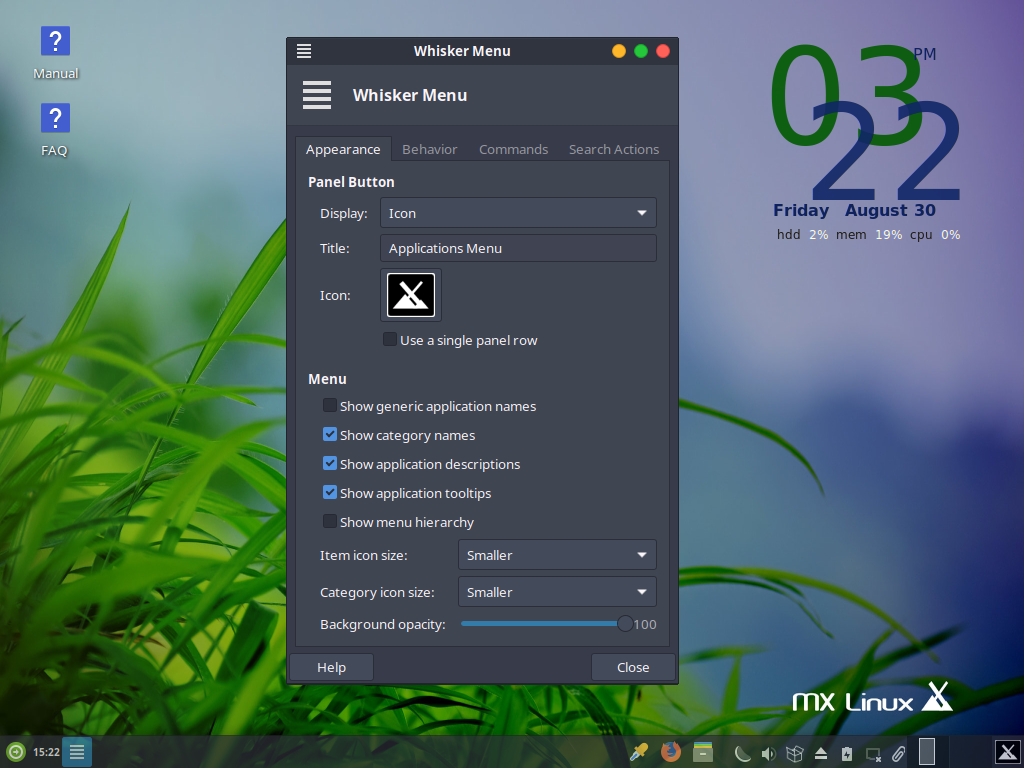Click the 15:22 panel clock
Viewport: 1024px width, 768px height.
[46, 752]
